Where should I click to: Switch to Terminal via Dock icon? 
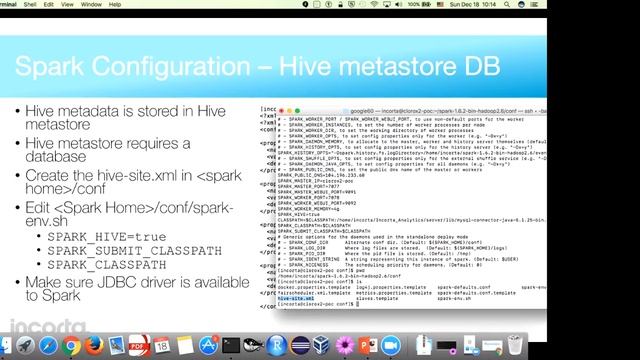(x=231, y=346)
